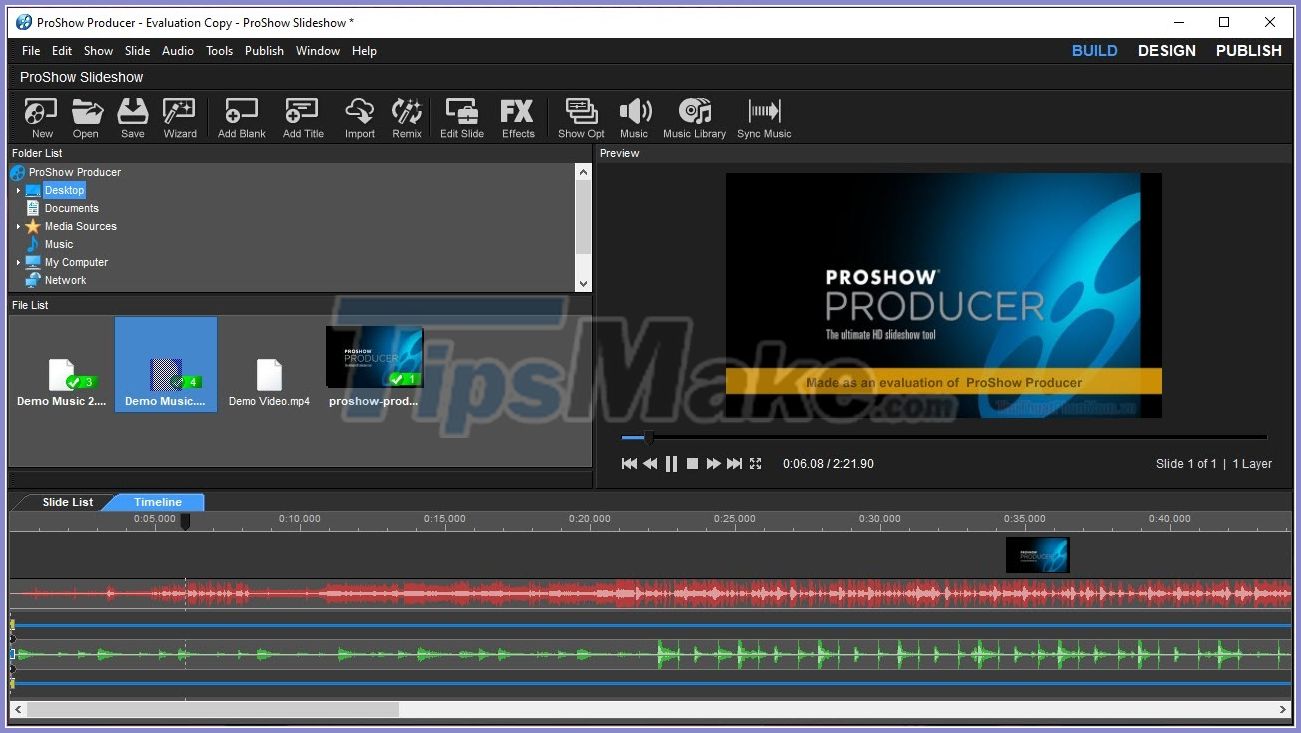Open the Remix tool

pos(406,117)
